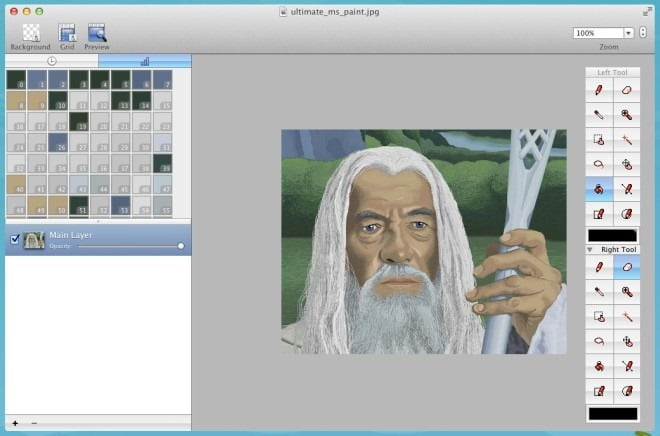The height and width of the screenshot is (436, 660).
Task: Click the Main Layer thumbnail
Action: pyautogui.click(x=34, y=240)
